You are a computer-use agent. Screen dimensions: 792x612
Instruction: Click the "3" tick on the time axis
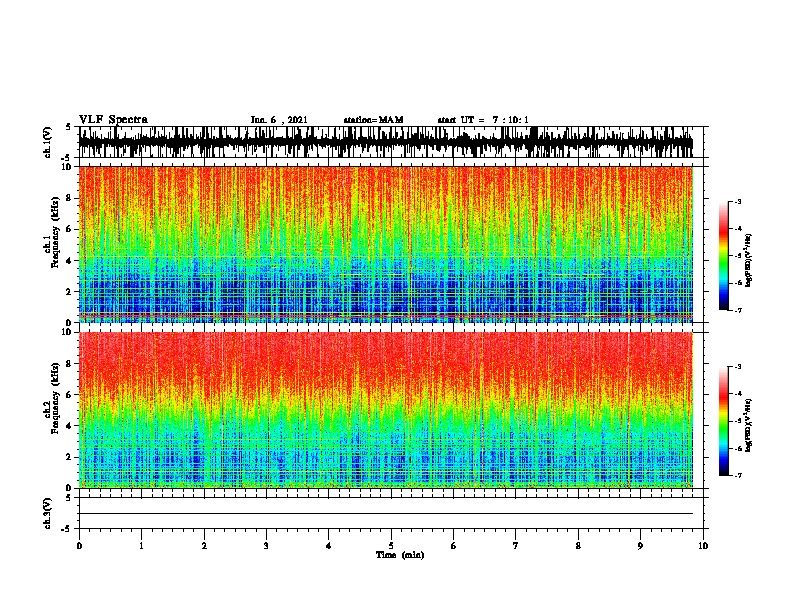pyautogui.click(x=266, y=545)
